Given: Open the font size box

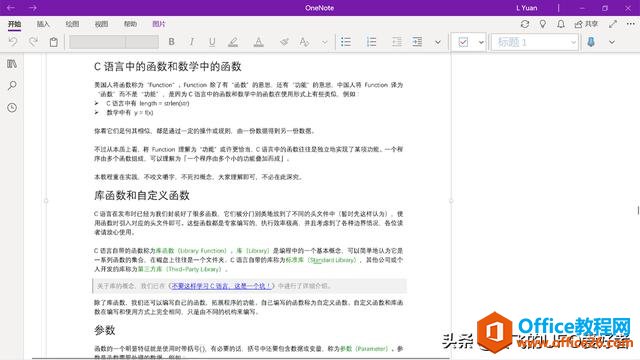Looking at the screenshot, I should [x=142, y=42].
